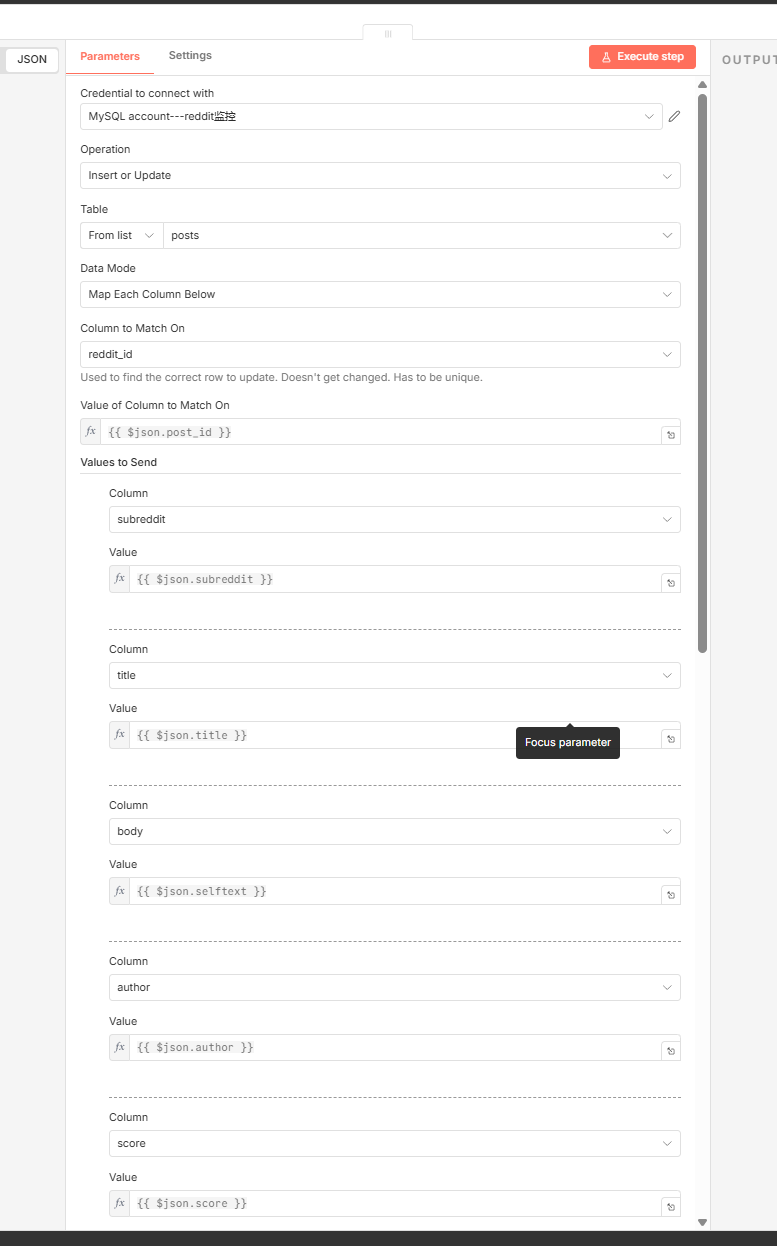Open the Operation dropdown
This screenshot has width=777, height=1246.
pos(380,176)
